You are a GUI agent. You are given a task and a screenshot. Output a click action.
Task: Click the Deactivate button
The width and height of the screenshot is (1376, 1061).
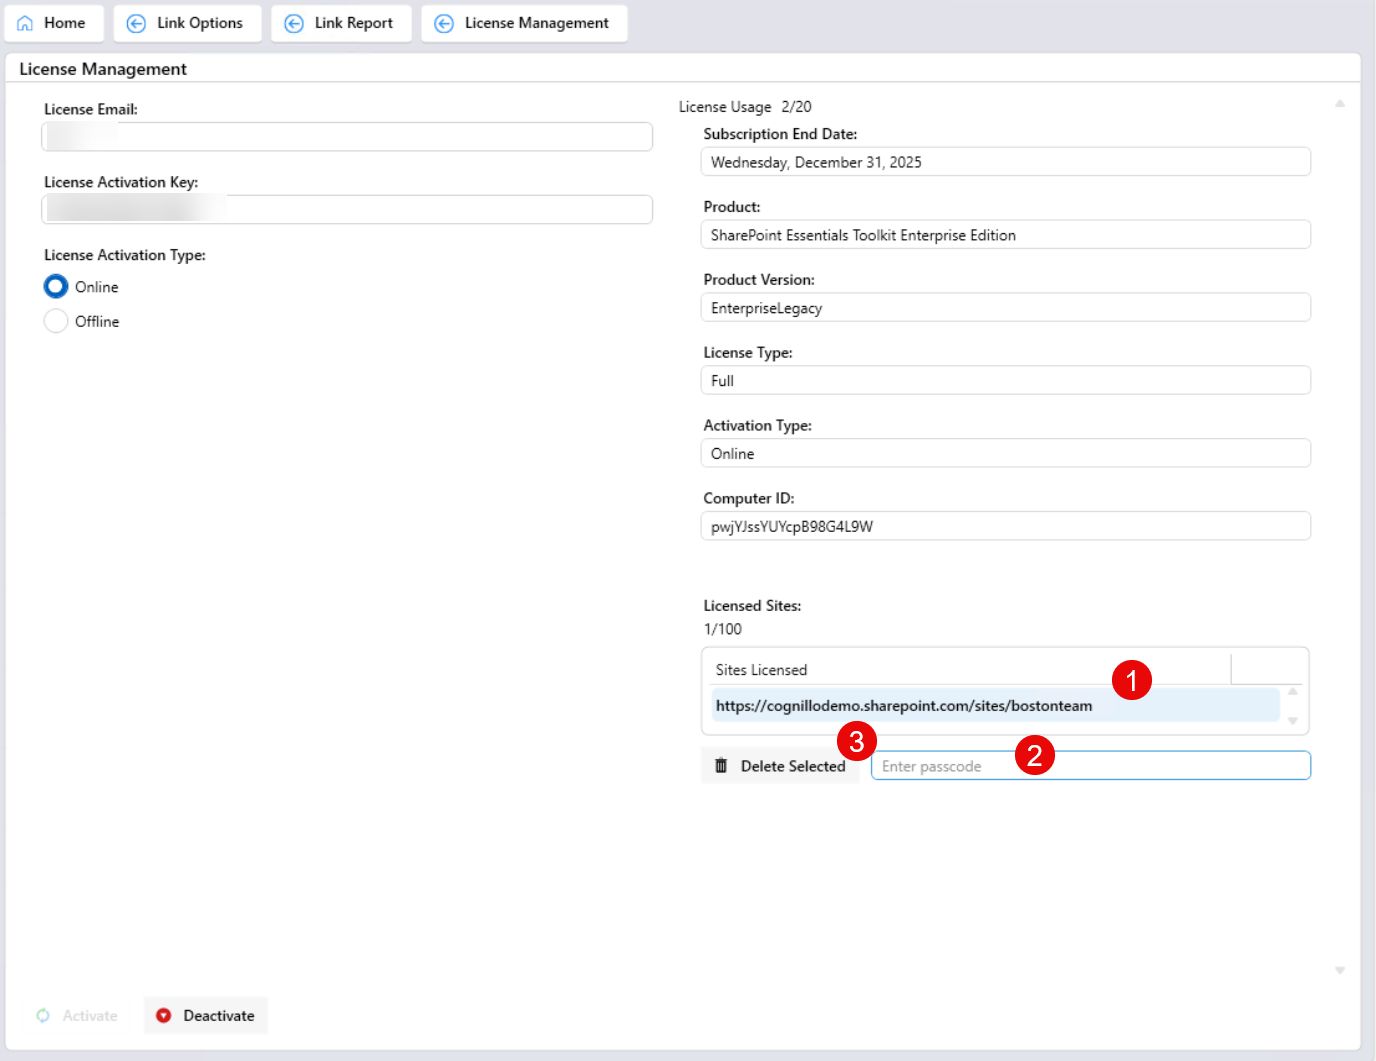tap(206, 1015)
